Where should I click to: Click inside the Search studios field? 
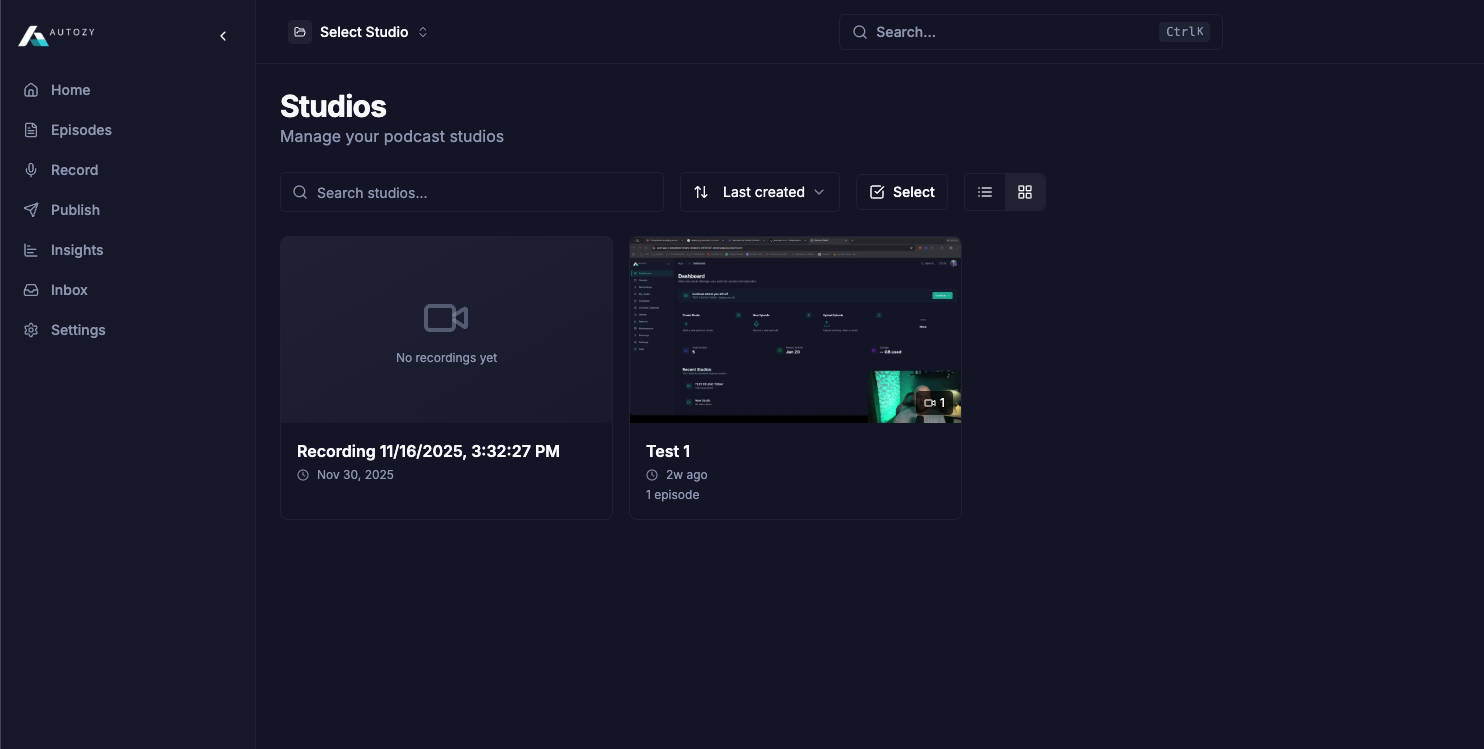coord(471,192)
